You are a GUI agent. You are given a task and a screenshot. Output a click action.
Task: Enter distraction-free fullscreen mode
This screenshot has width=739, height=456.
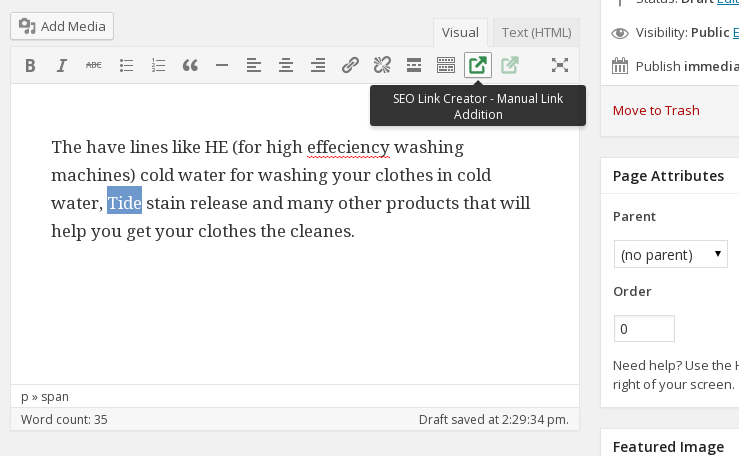pyautogui.click(x=560, y=65)
